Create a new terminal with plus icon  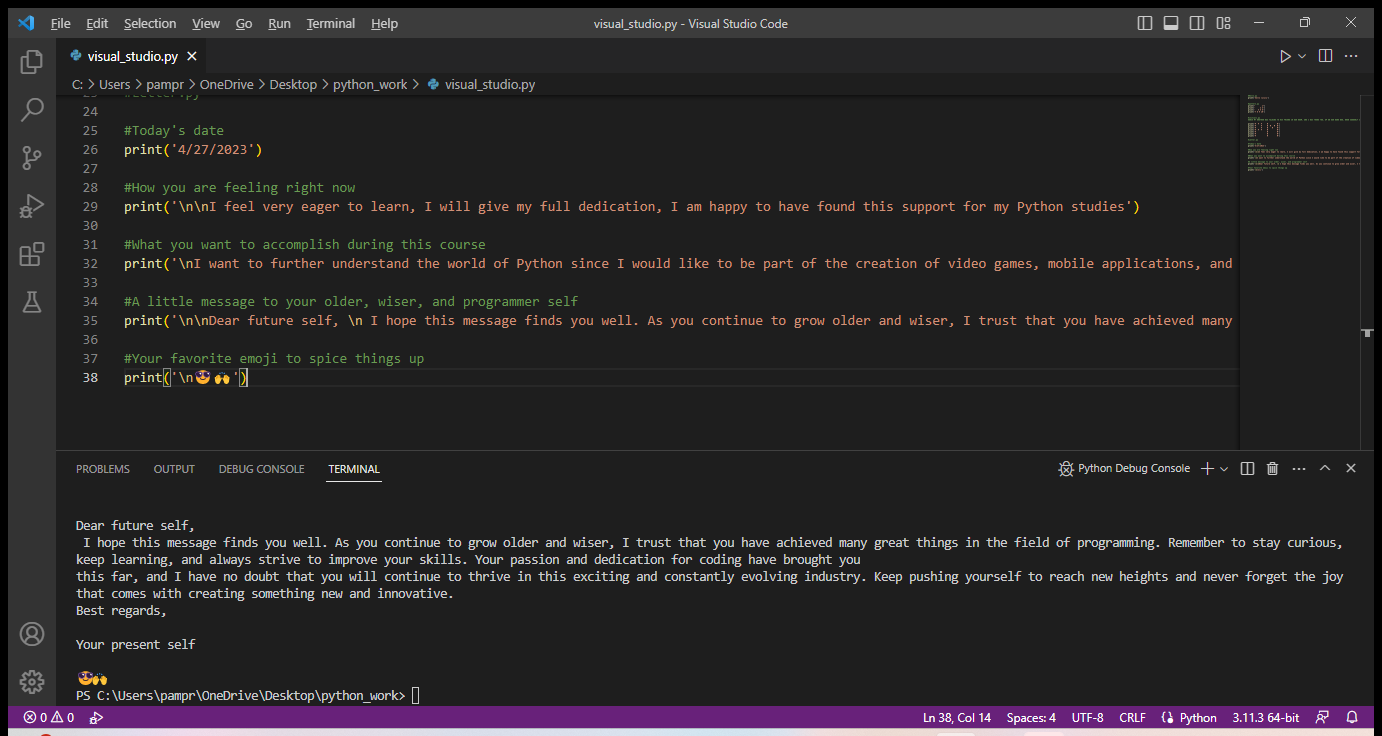tap(1207, 468)
